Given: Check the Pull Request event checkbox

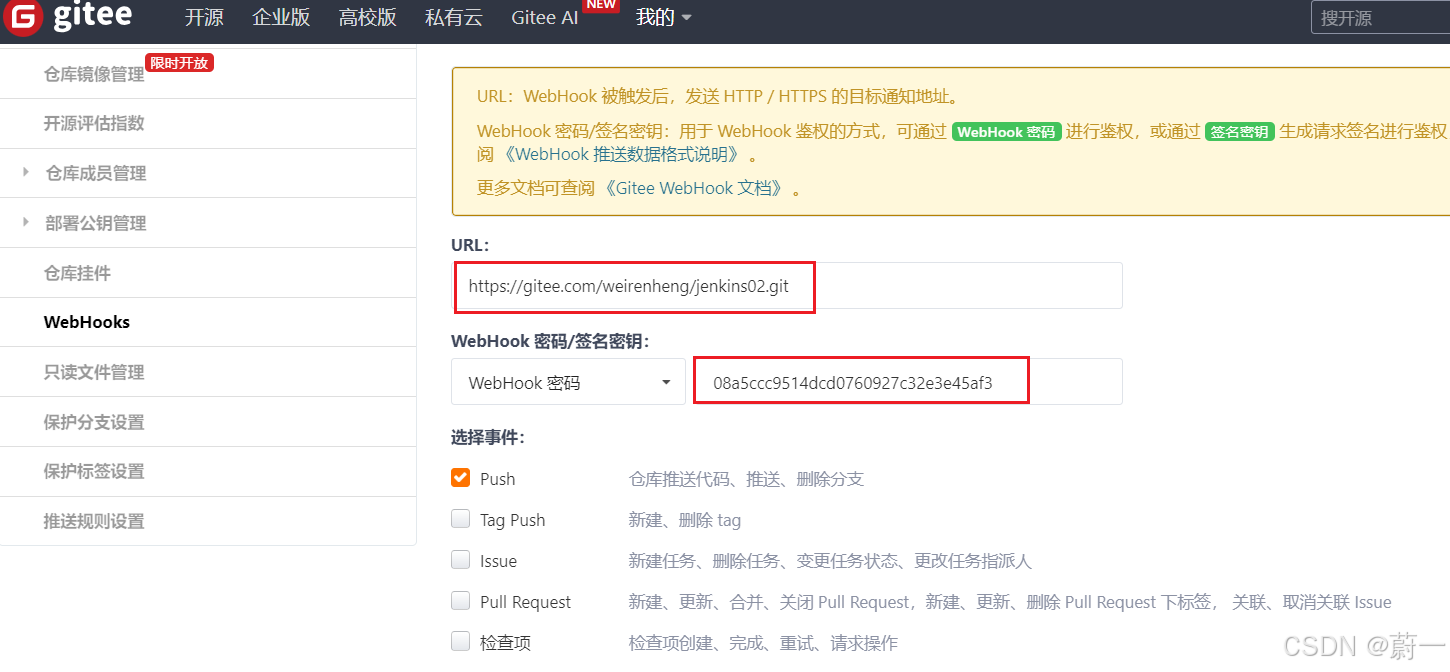Looking at the screenshot, I should [x=460, y=600].
